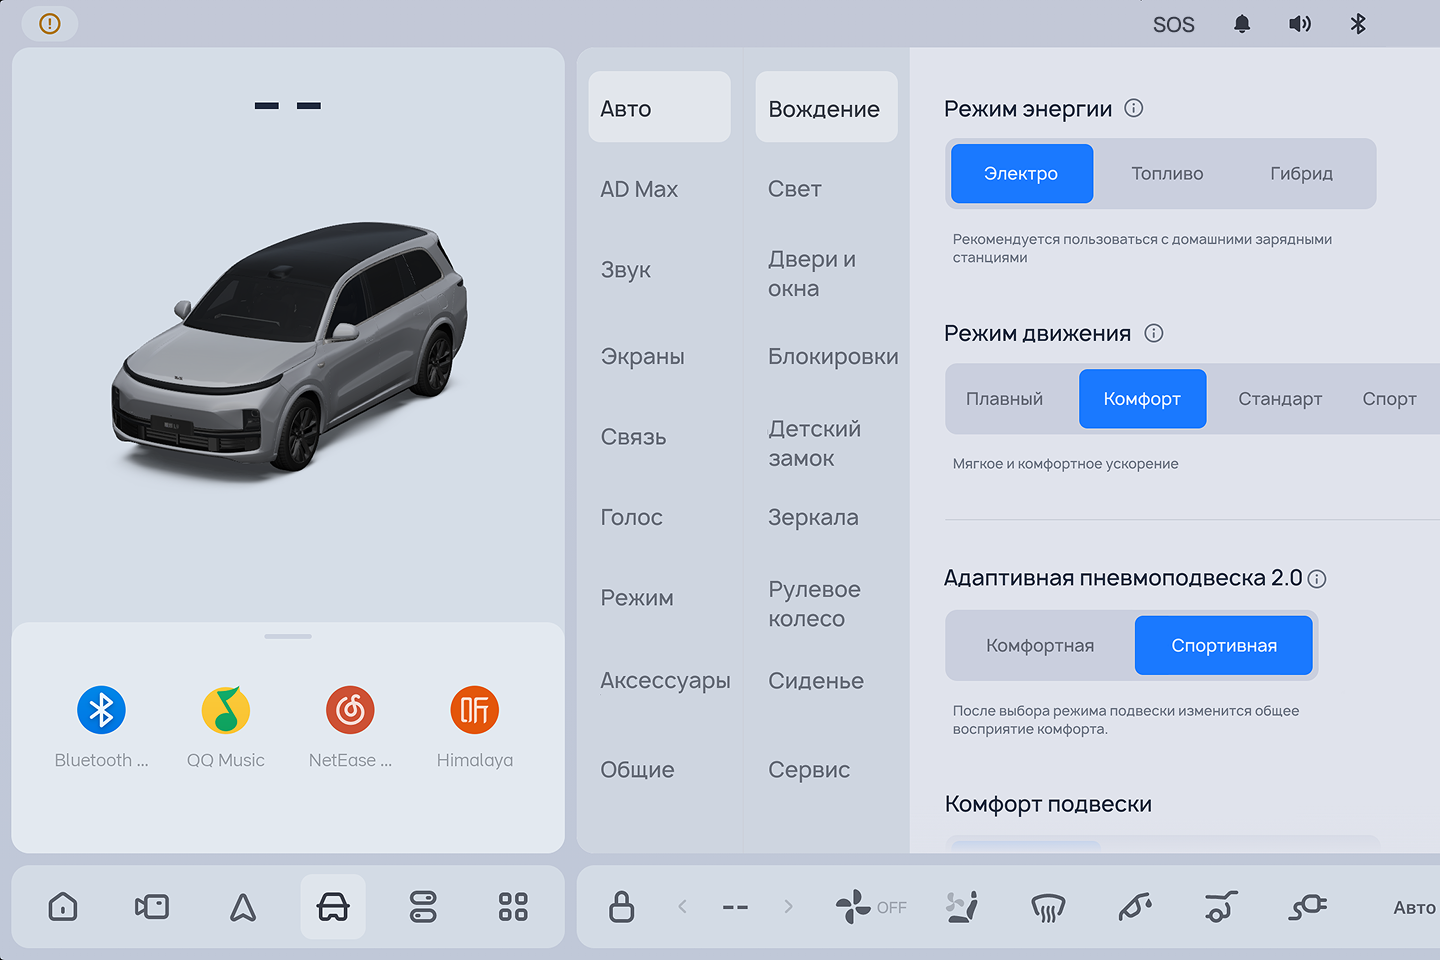Click the charging plug icon
Image resolution: width=1440 pixels, height=960 pixels.
pyautogui.click(x=1307, y=907)
